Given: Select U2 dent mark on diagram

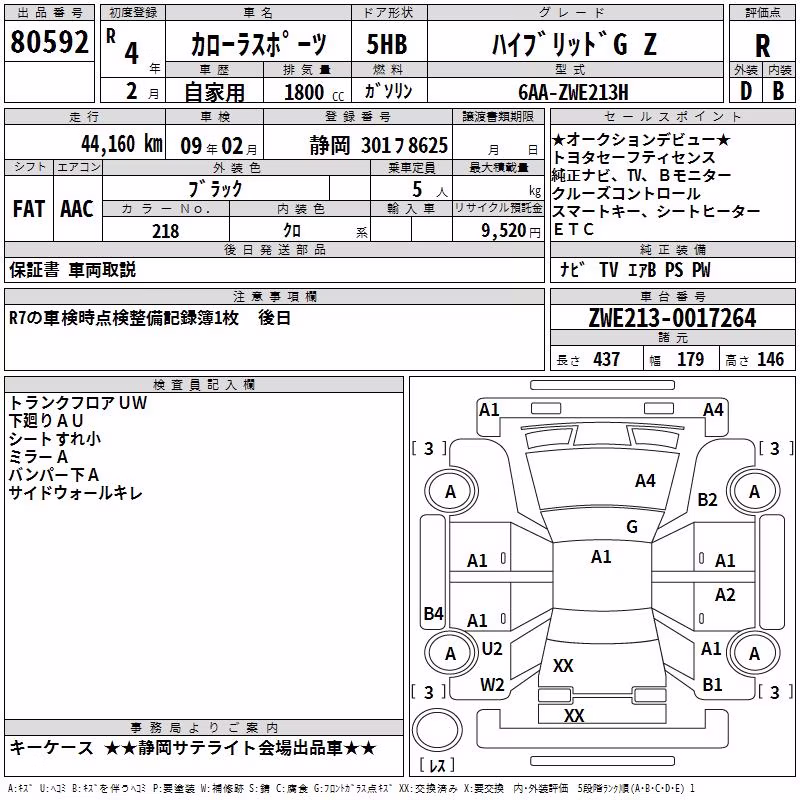Looking at the screenshot, I should (x=492, y=649).
